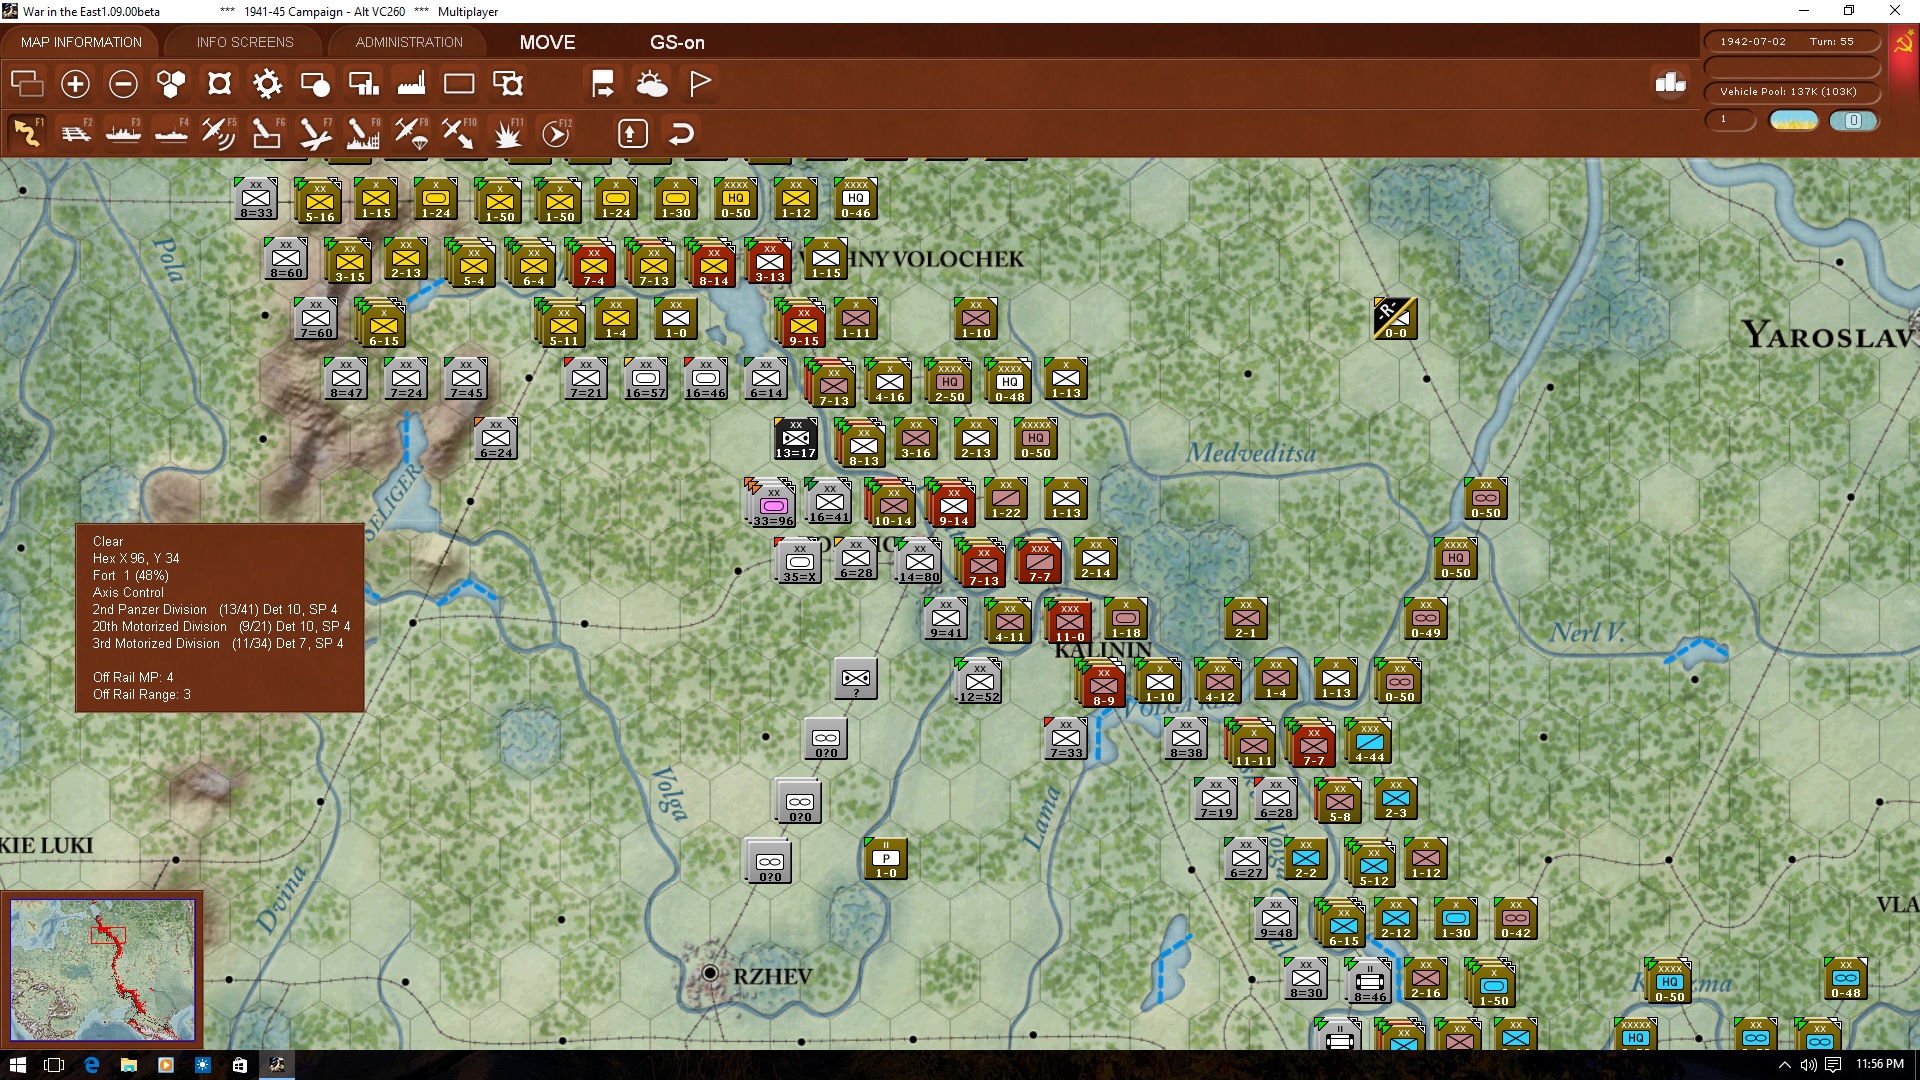Click the 11:56 PM taskbar clock
1920x1080 pixels.
pos(1880,1064)
